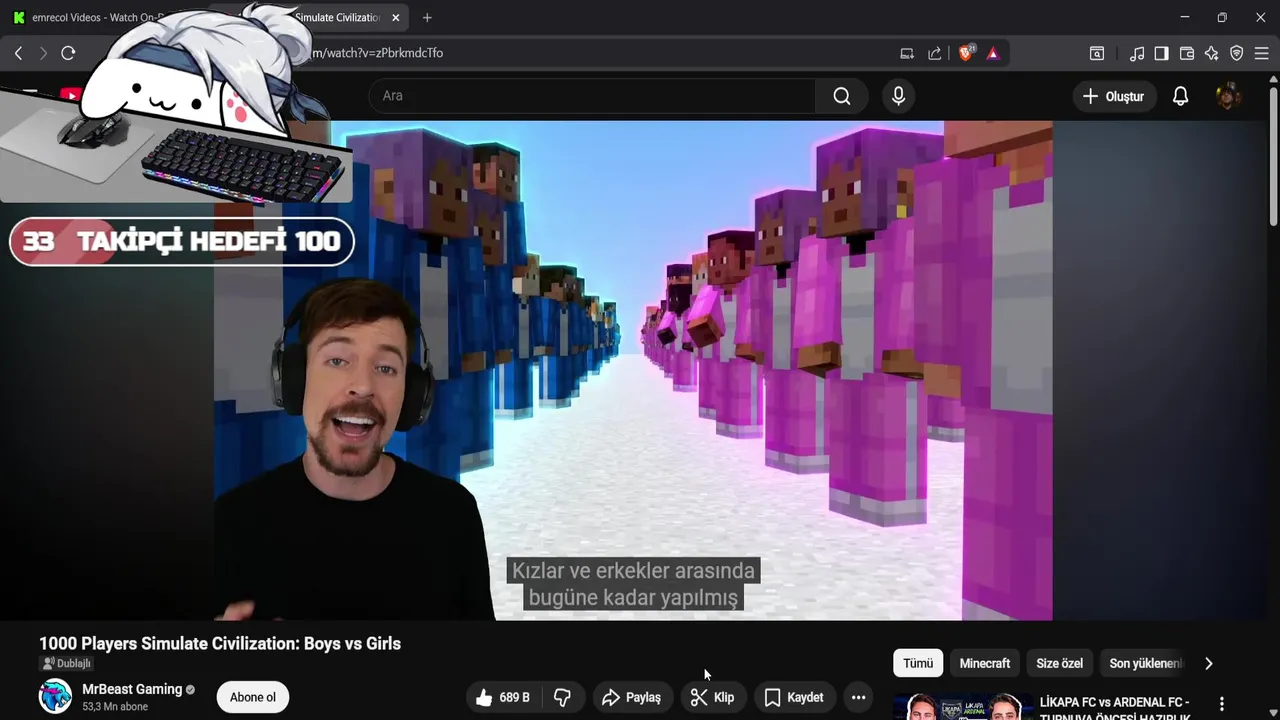Like the video showing 689 B
Image resolution: width=1280 pixels, height=720 pixels.
click(504, 697)
